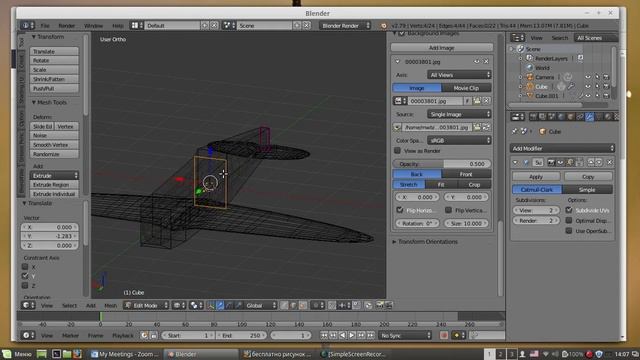640x360 pixels.
Task: Toggle the modifier's viewport eye display
Action: 560,162
